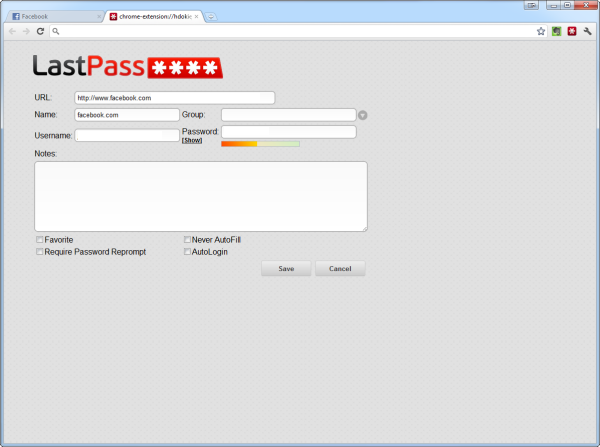
Task: Click the browser back arrow
Action: [12, 31]
